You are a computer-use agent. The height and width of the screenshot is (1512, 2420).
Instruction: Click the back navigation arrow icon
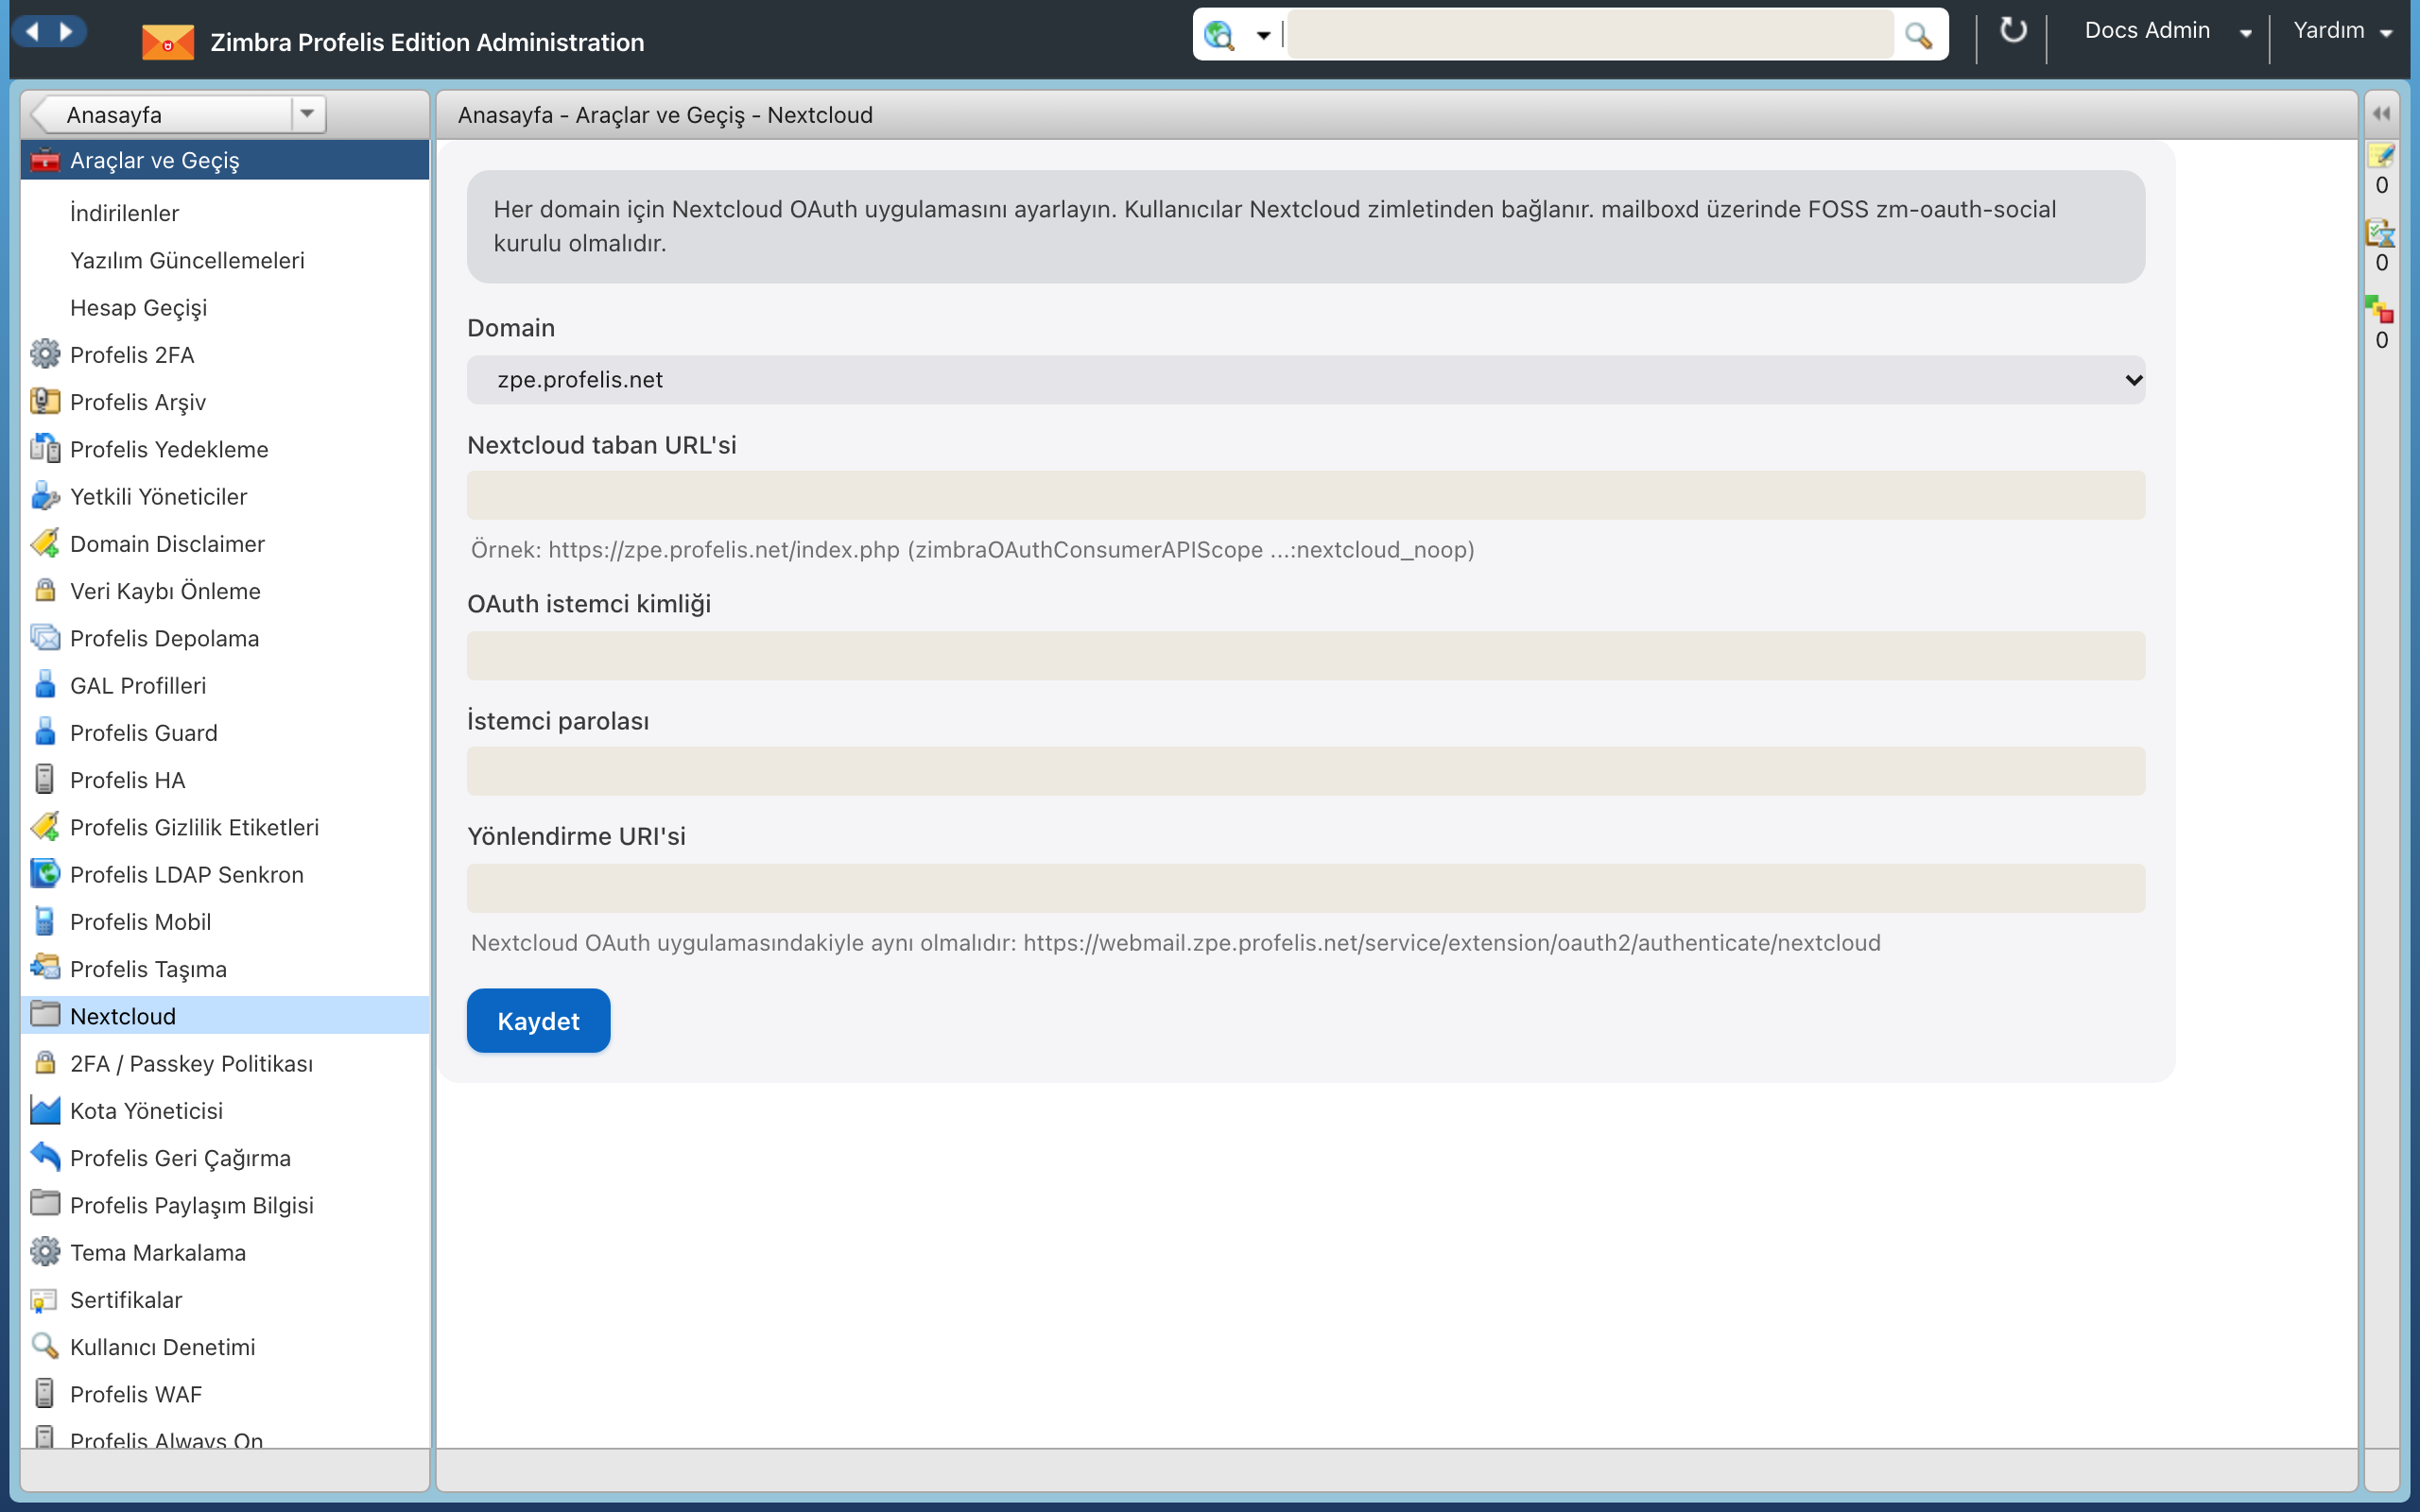click(33, 32)
